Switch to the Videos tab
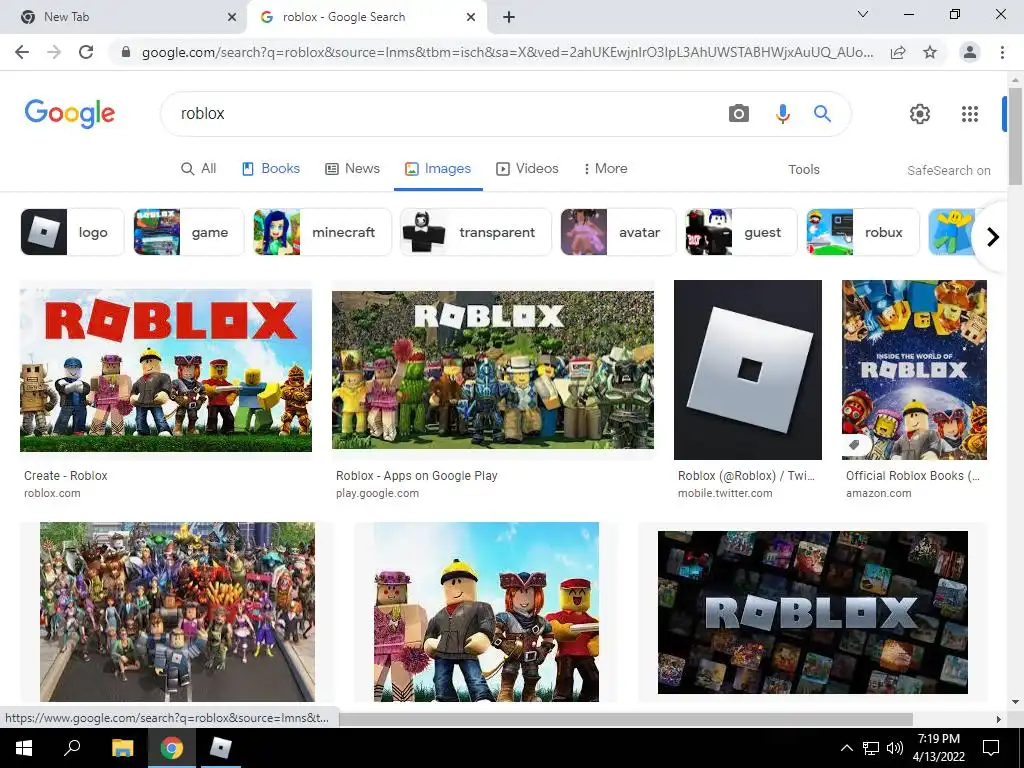The height and width of the screenshot is (768, 1024). [x=527, y=168]
